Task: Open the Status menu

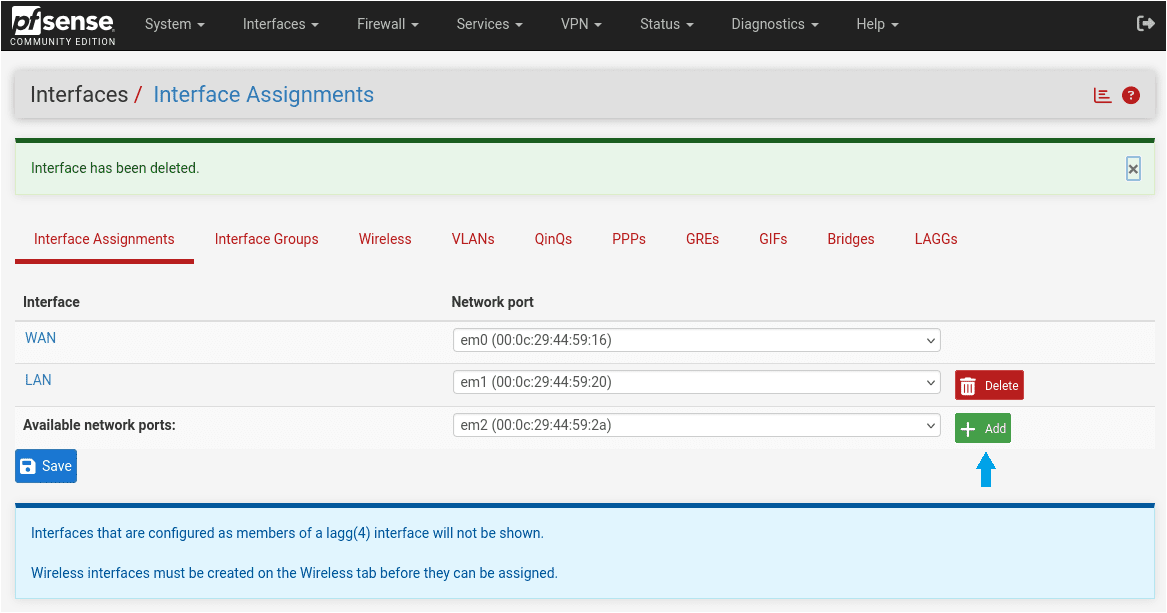Action: tap(666, 24)
